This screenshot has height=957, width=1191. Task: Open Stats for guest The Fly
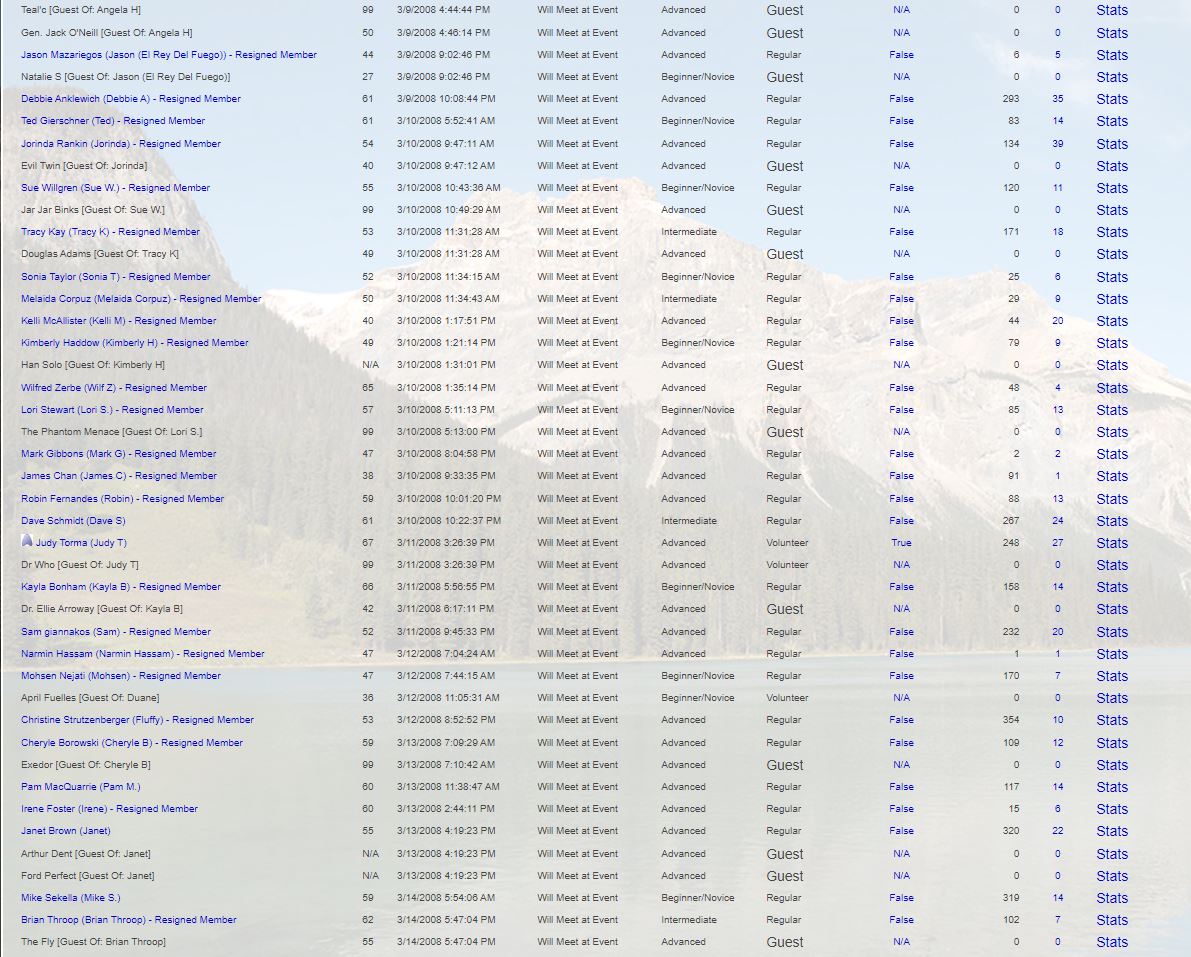click(x=1111, y=942)
